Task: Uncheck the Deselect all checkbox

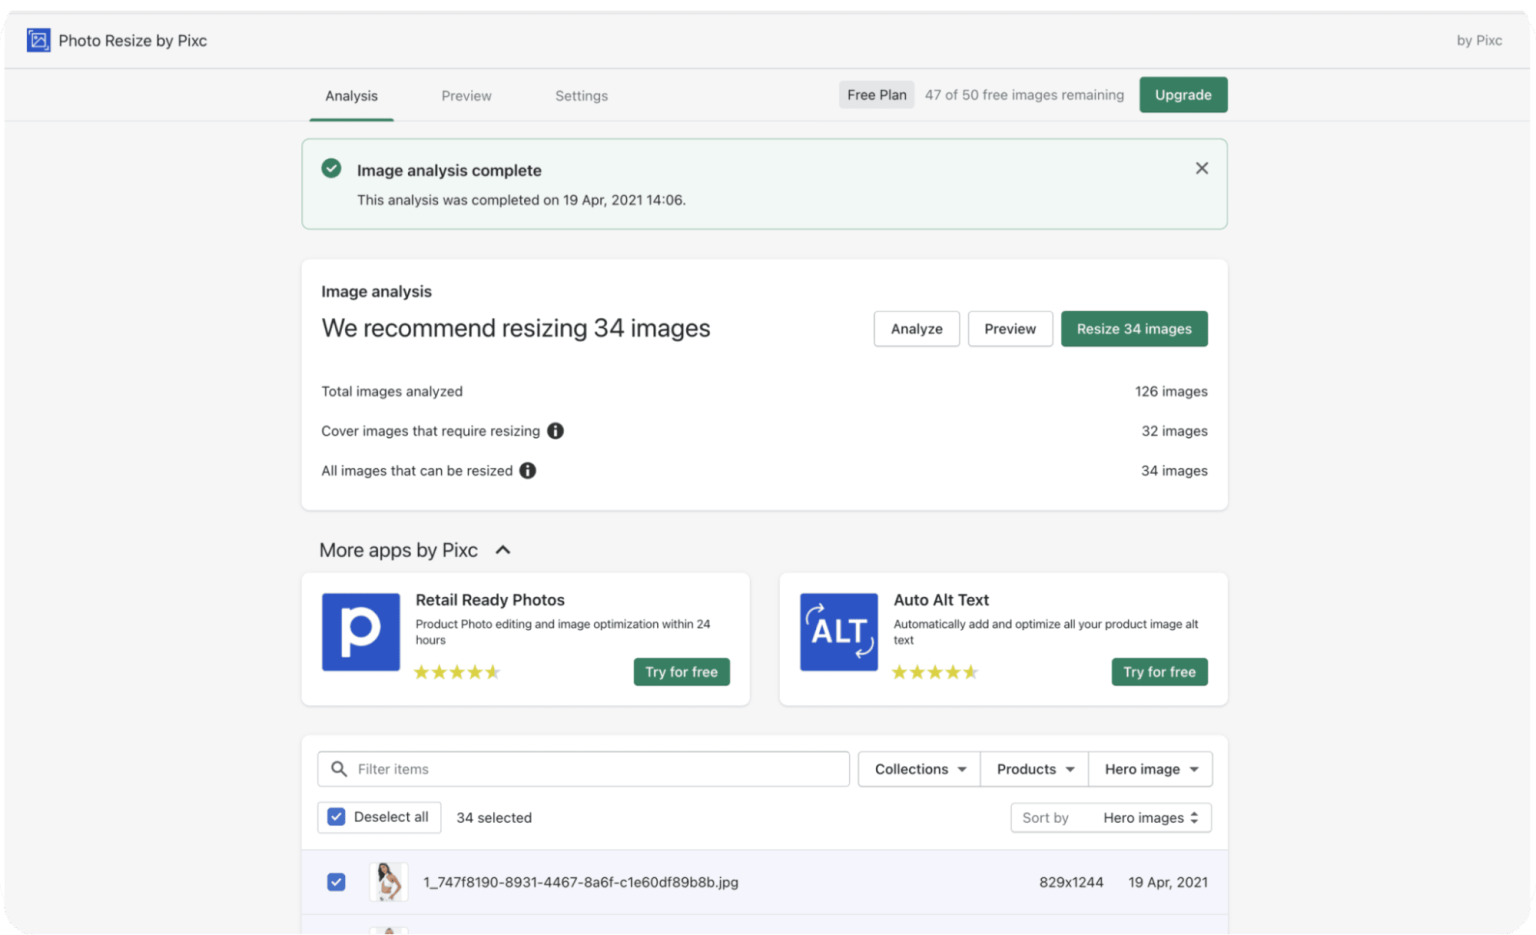Action: click(336, 817)
